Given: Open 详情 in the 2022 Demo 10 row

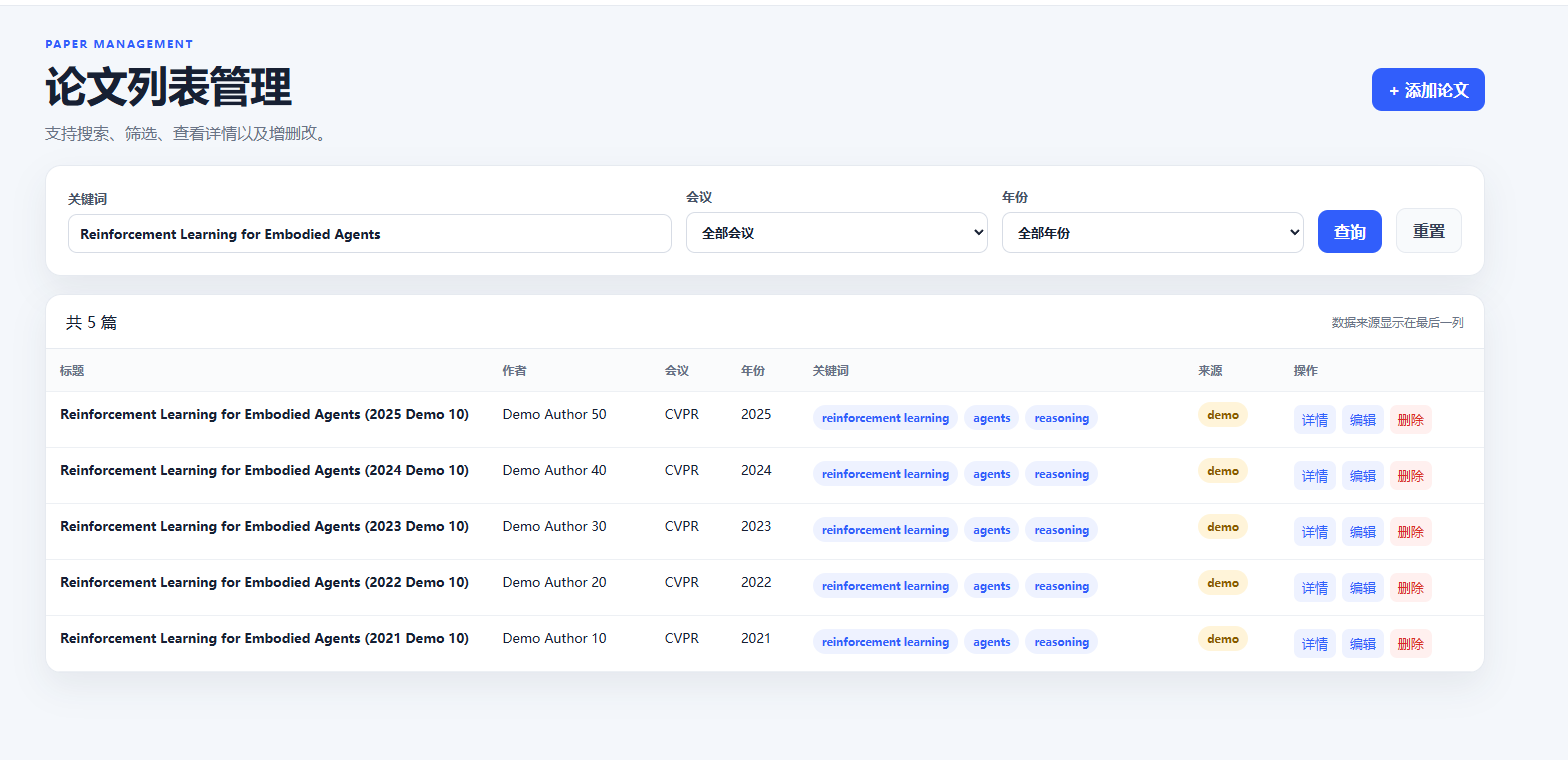Looking at the screenshot, I should pyautogui.click(x=1315, y=588).
